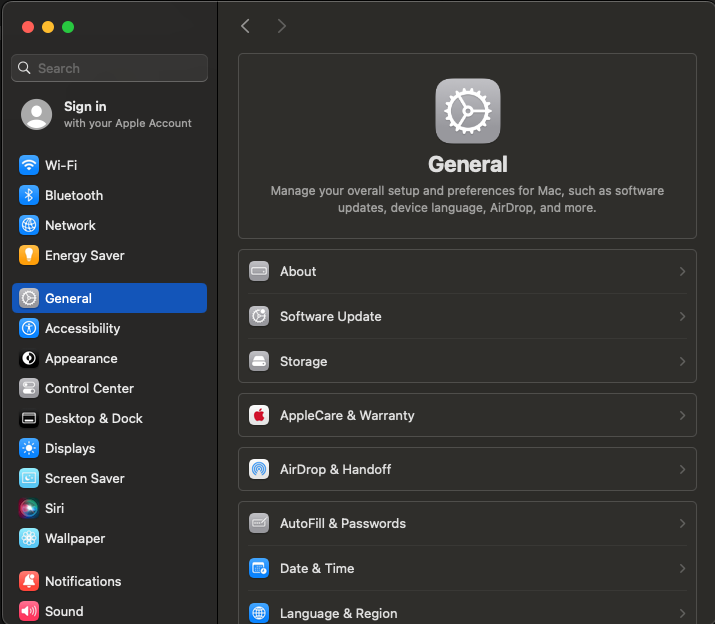Click the Wi-Fi icon in the sidebar

pyautogui.click(x=29, y=165)
